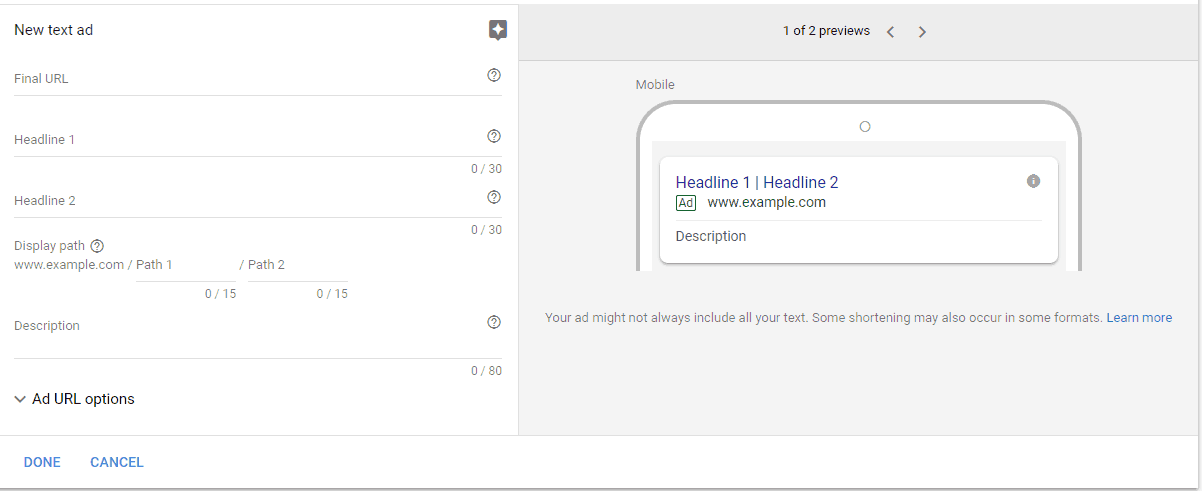Go to next ad preview
Image resolution: width=1202 pixels, height=491 pixels.
922,31
